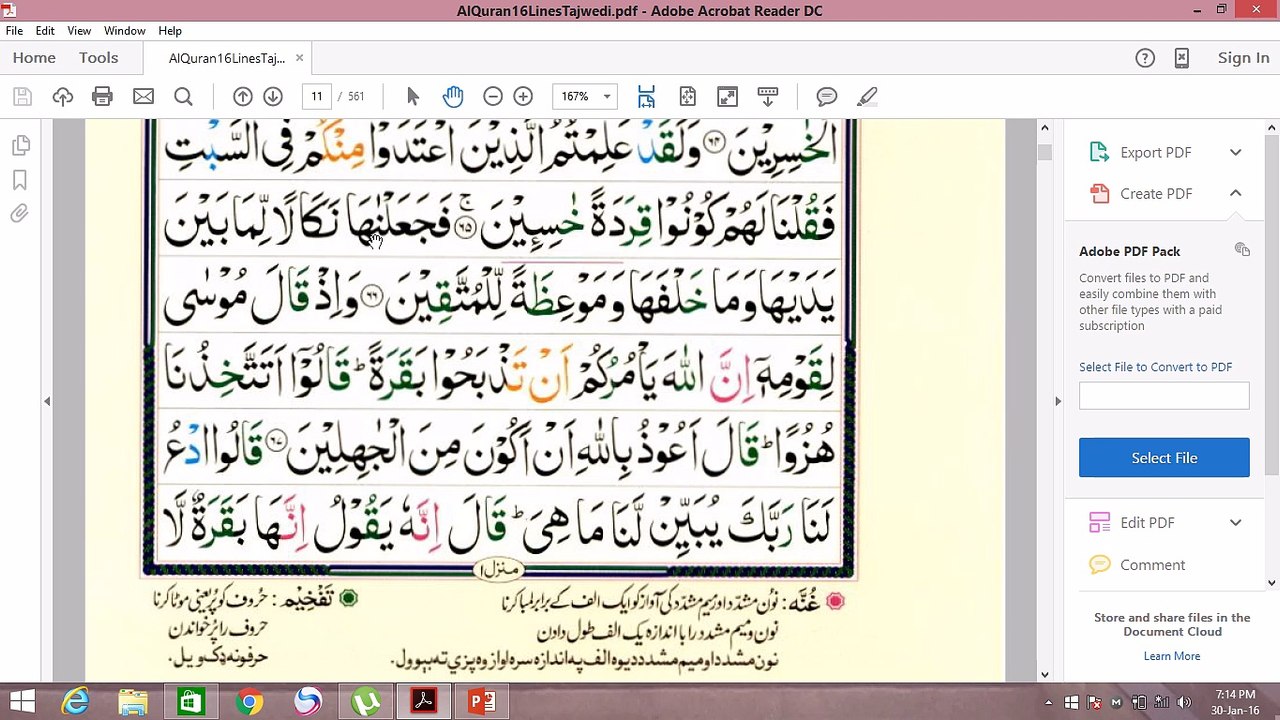Open uTorrent from the taskbar

point(366,701)
